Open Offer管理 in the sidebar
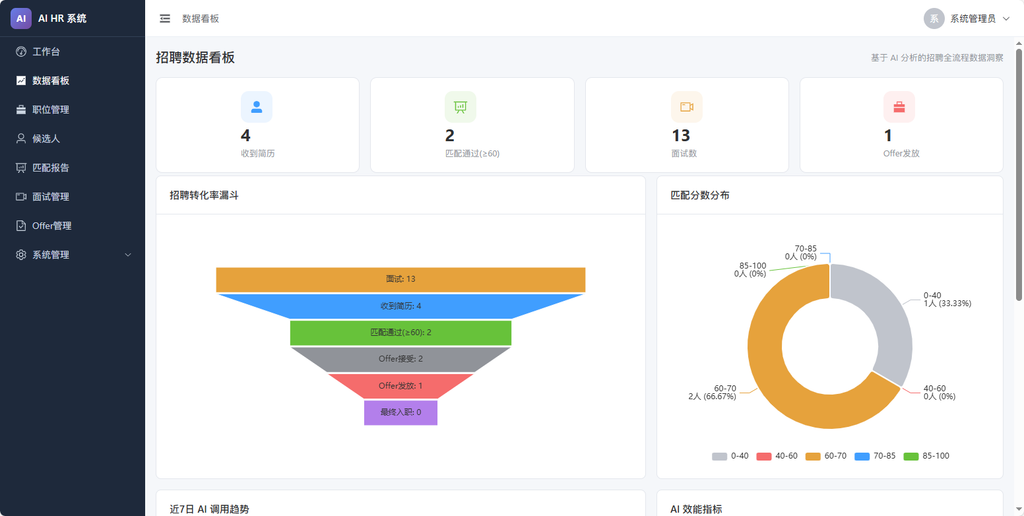 [72, 226]
